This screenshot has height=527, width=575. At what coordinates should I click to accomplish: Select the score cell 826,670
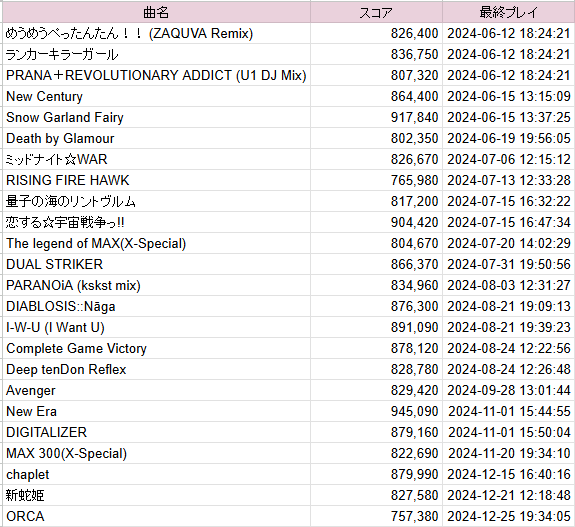tap(376, 159)
